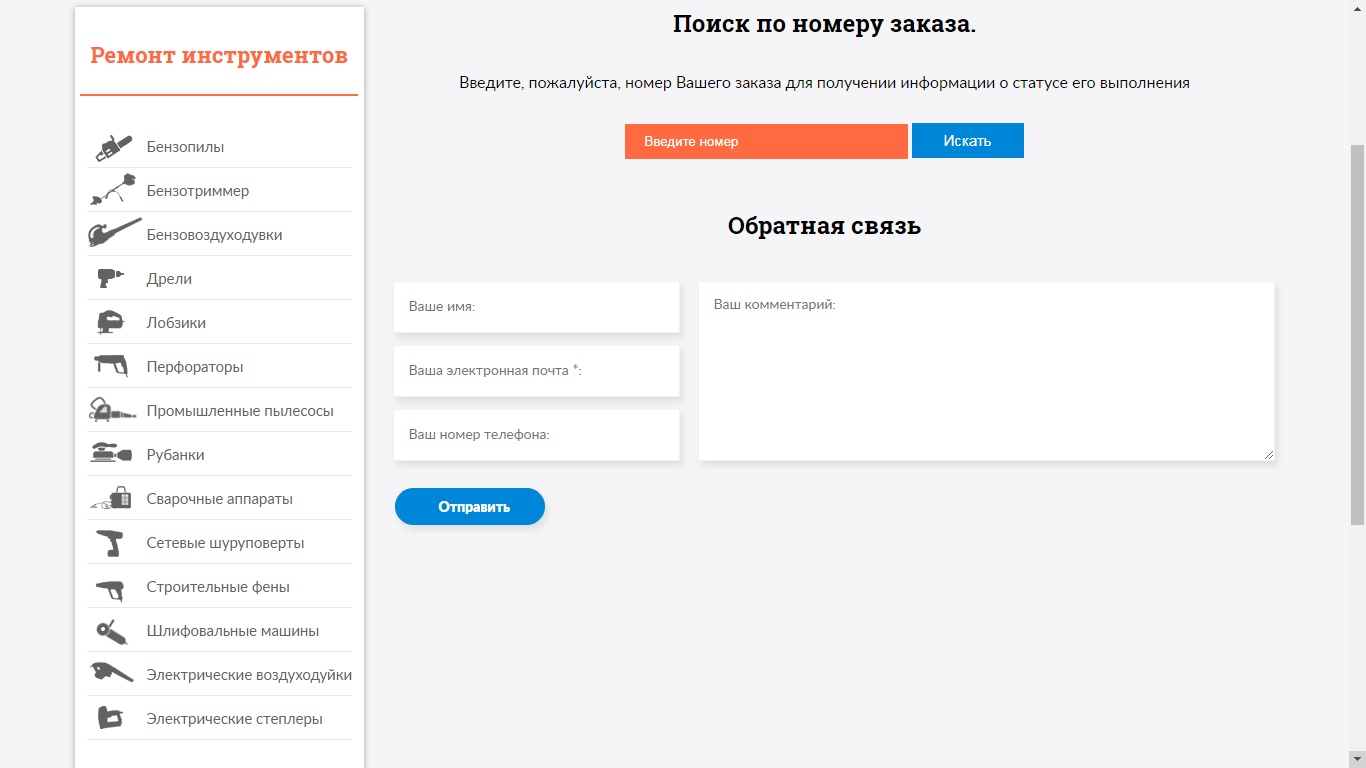The width and height of the screenshot is (1366, 768).
Task: Click the trimmer icon beside Бензотриммер
Action: 111,190
